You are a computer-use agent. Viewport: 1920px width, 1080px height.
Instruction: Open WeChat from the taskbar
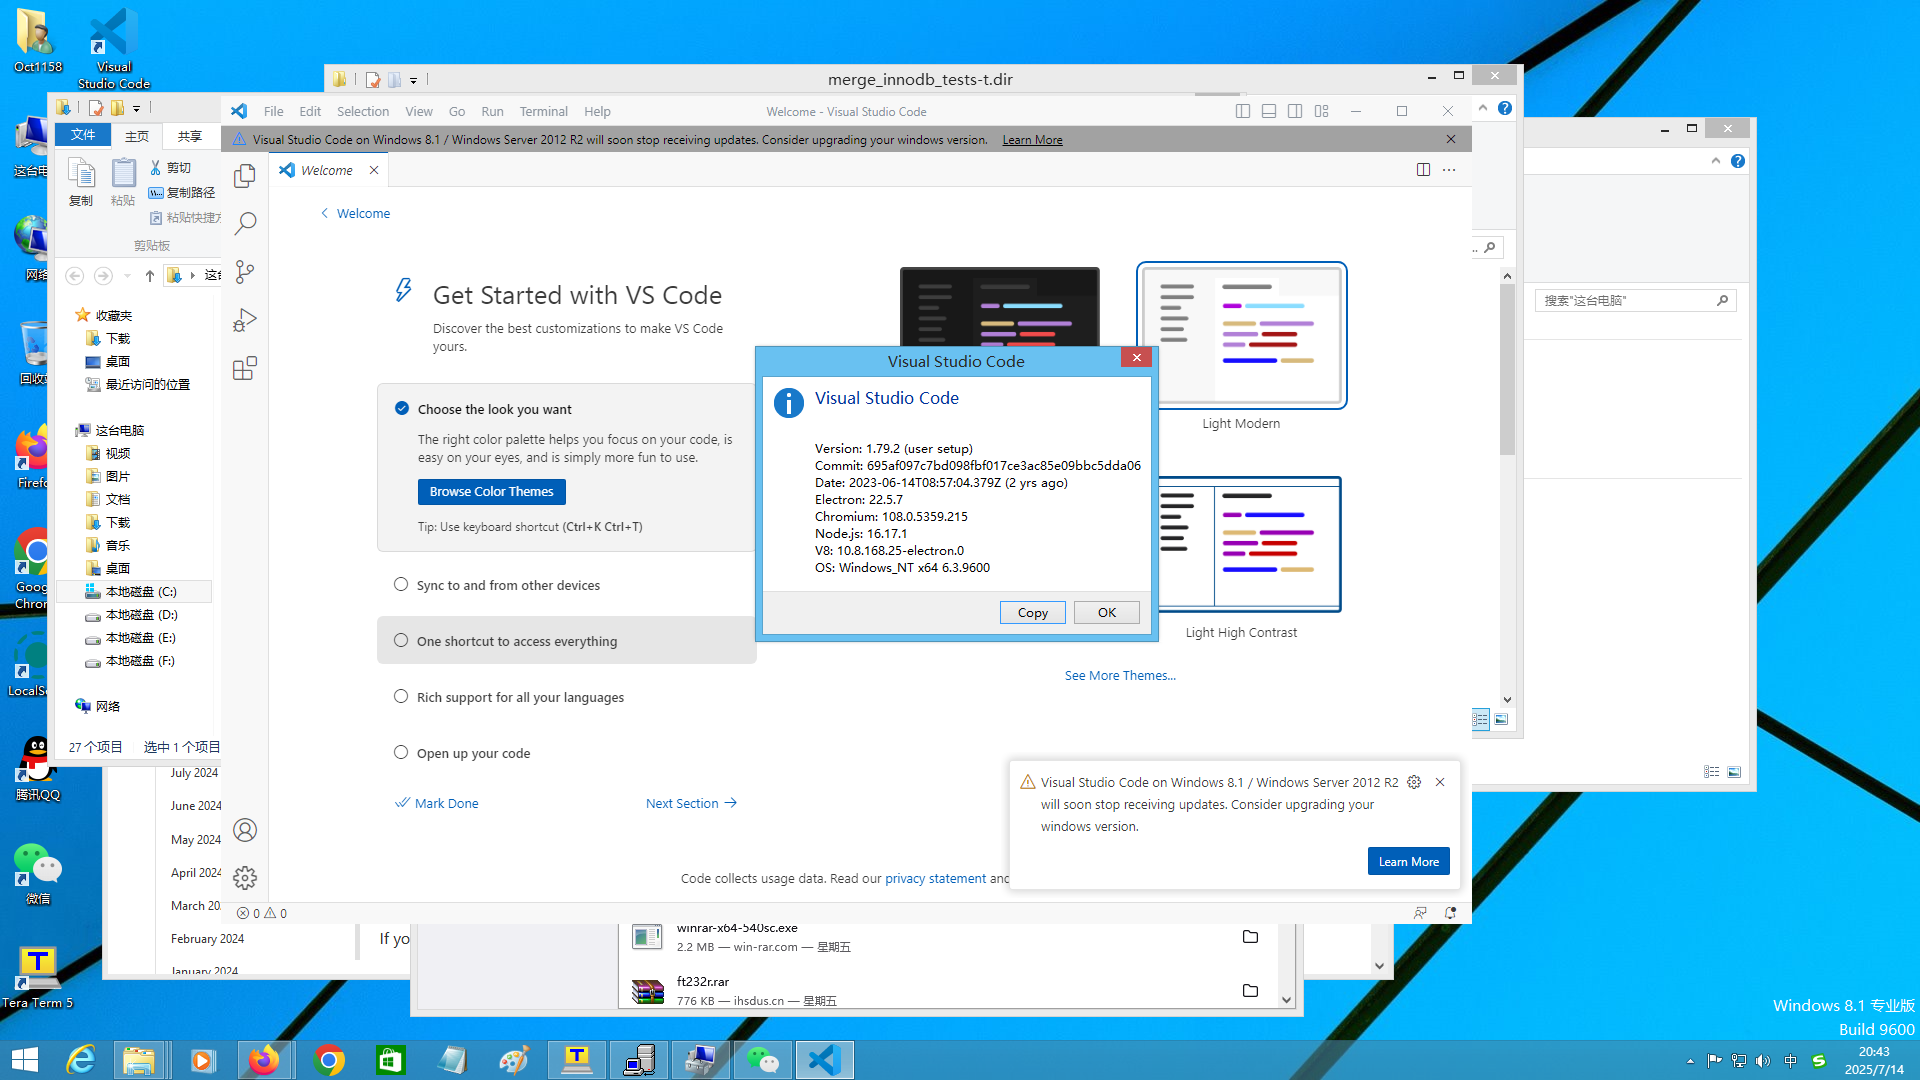[763, 1060]
